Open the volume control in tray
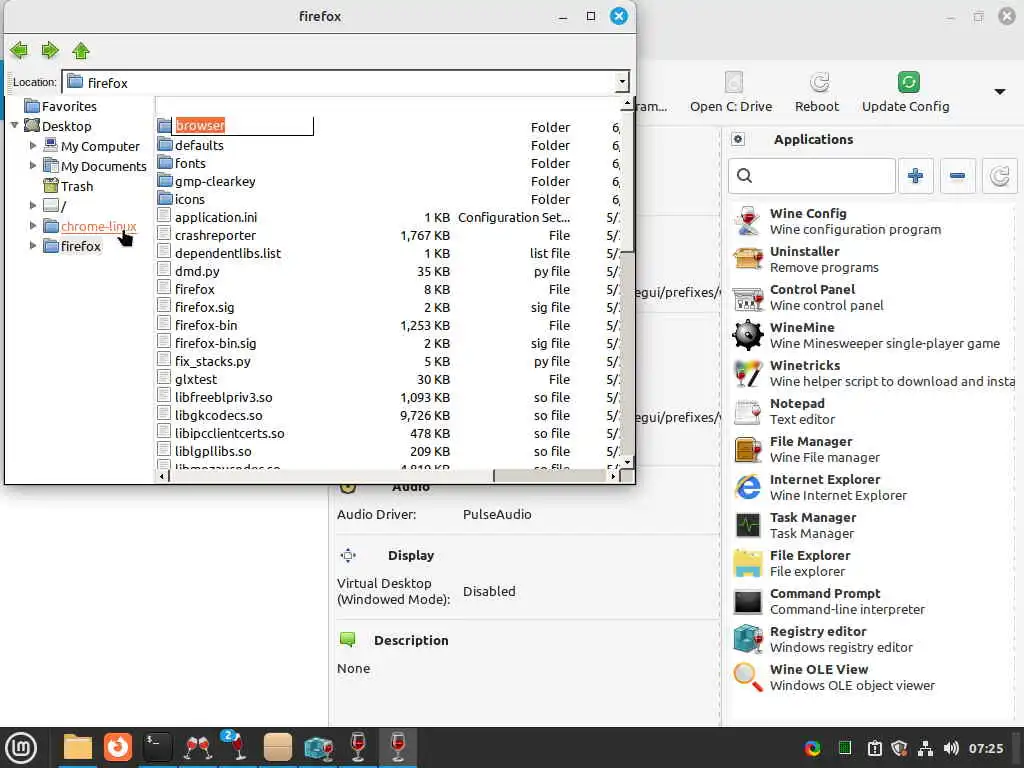1024x768 pixels. click(x=951, y=748)
